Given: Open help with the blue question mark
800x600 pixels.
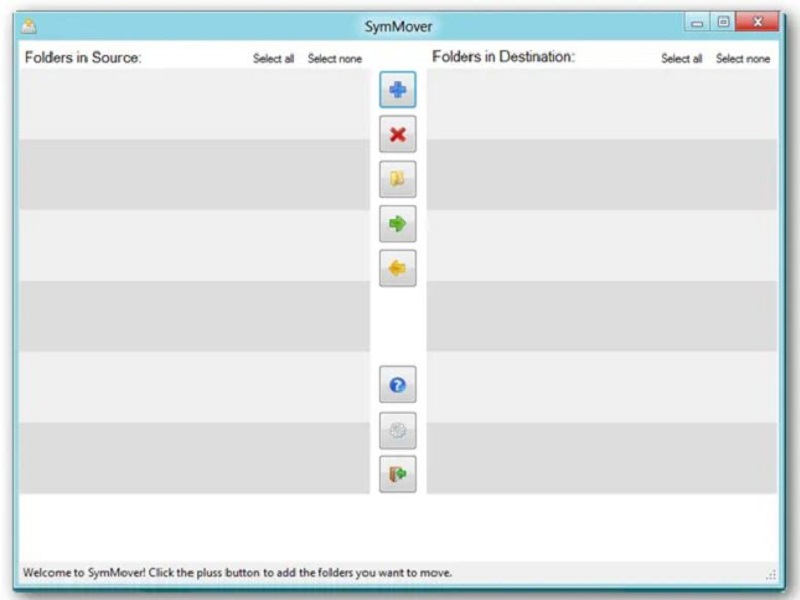Looking at the screenshot, I should [x=397, y=385].
